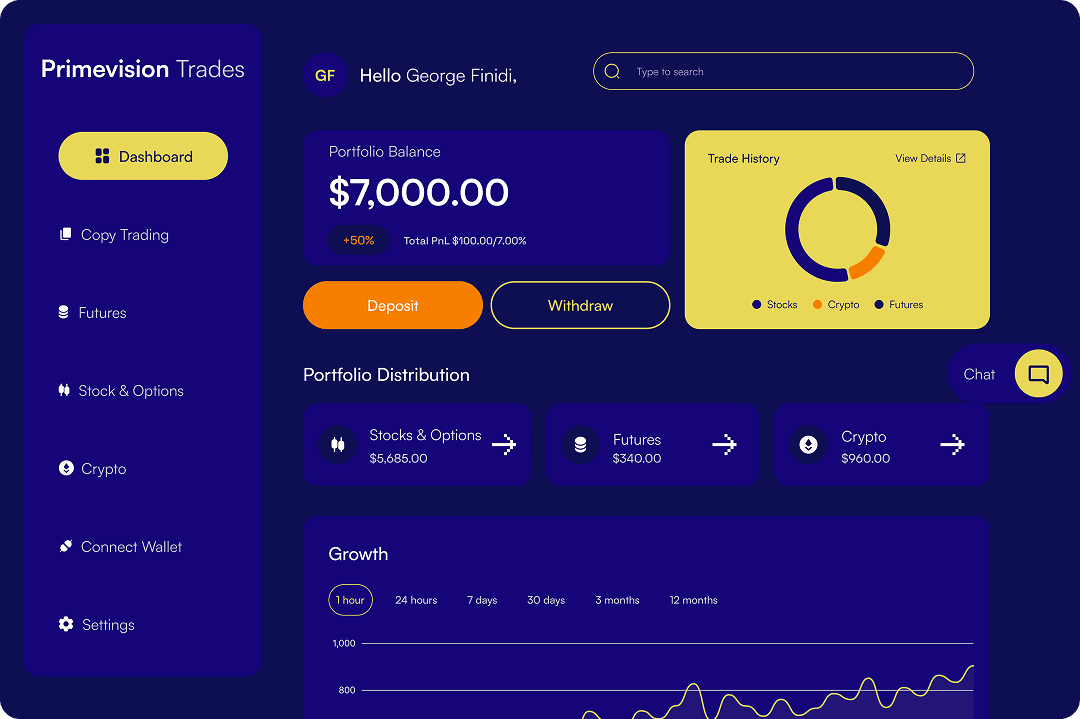Screen dimensions: 1080x719
Task: Click the Dashboard grid icon
Action: pos(103,156)
